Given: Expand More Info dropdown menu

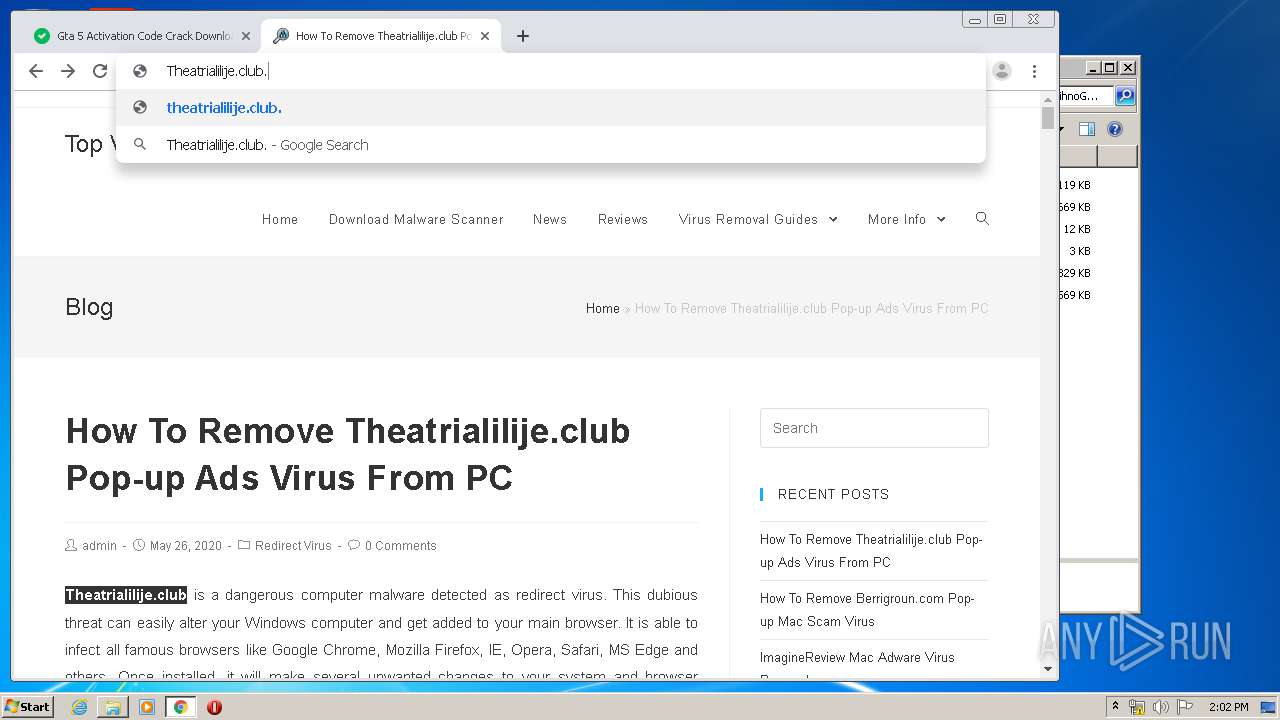Looking at the screenshot, I should tap(906, 219).
